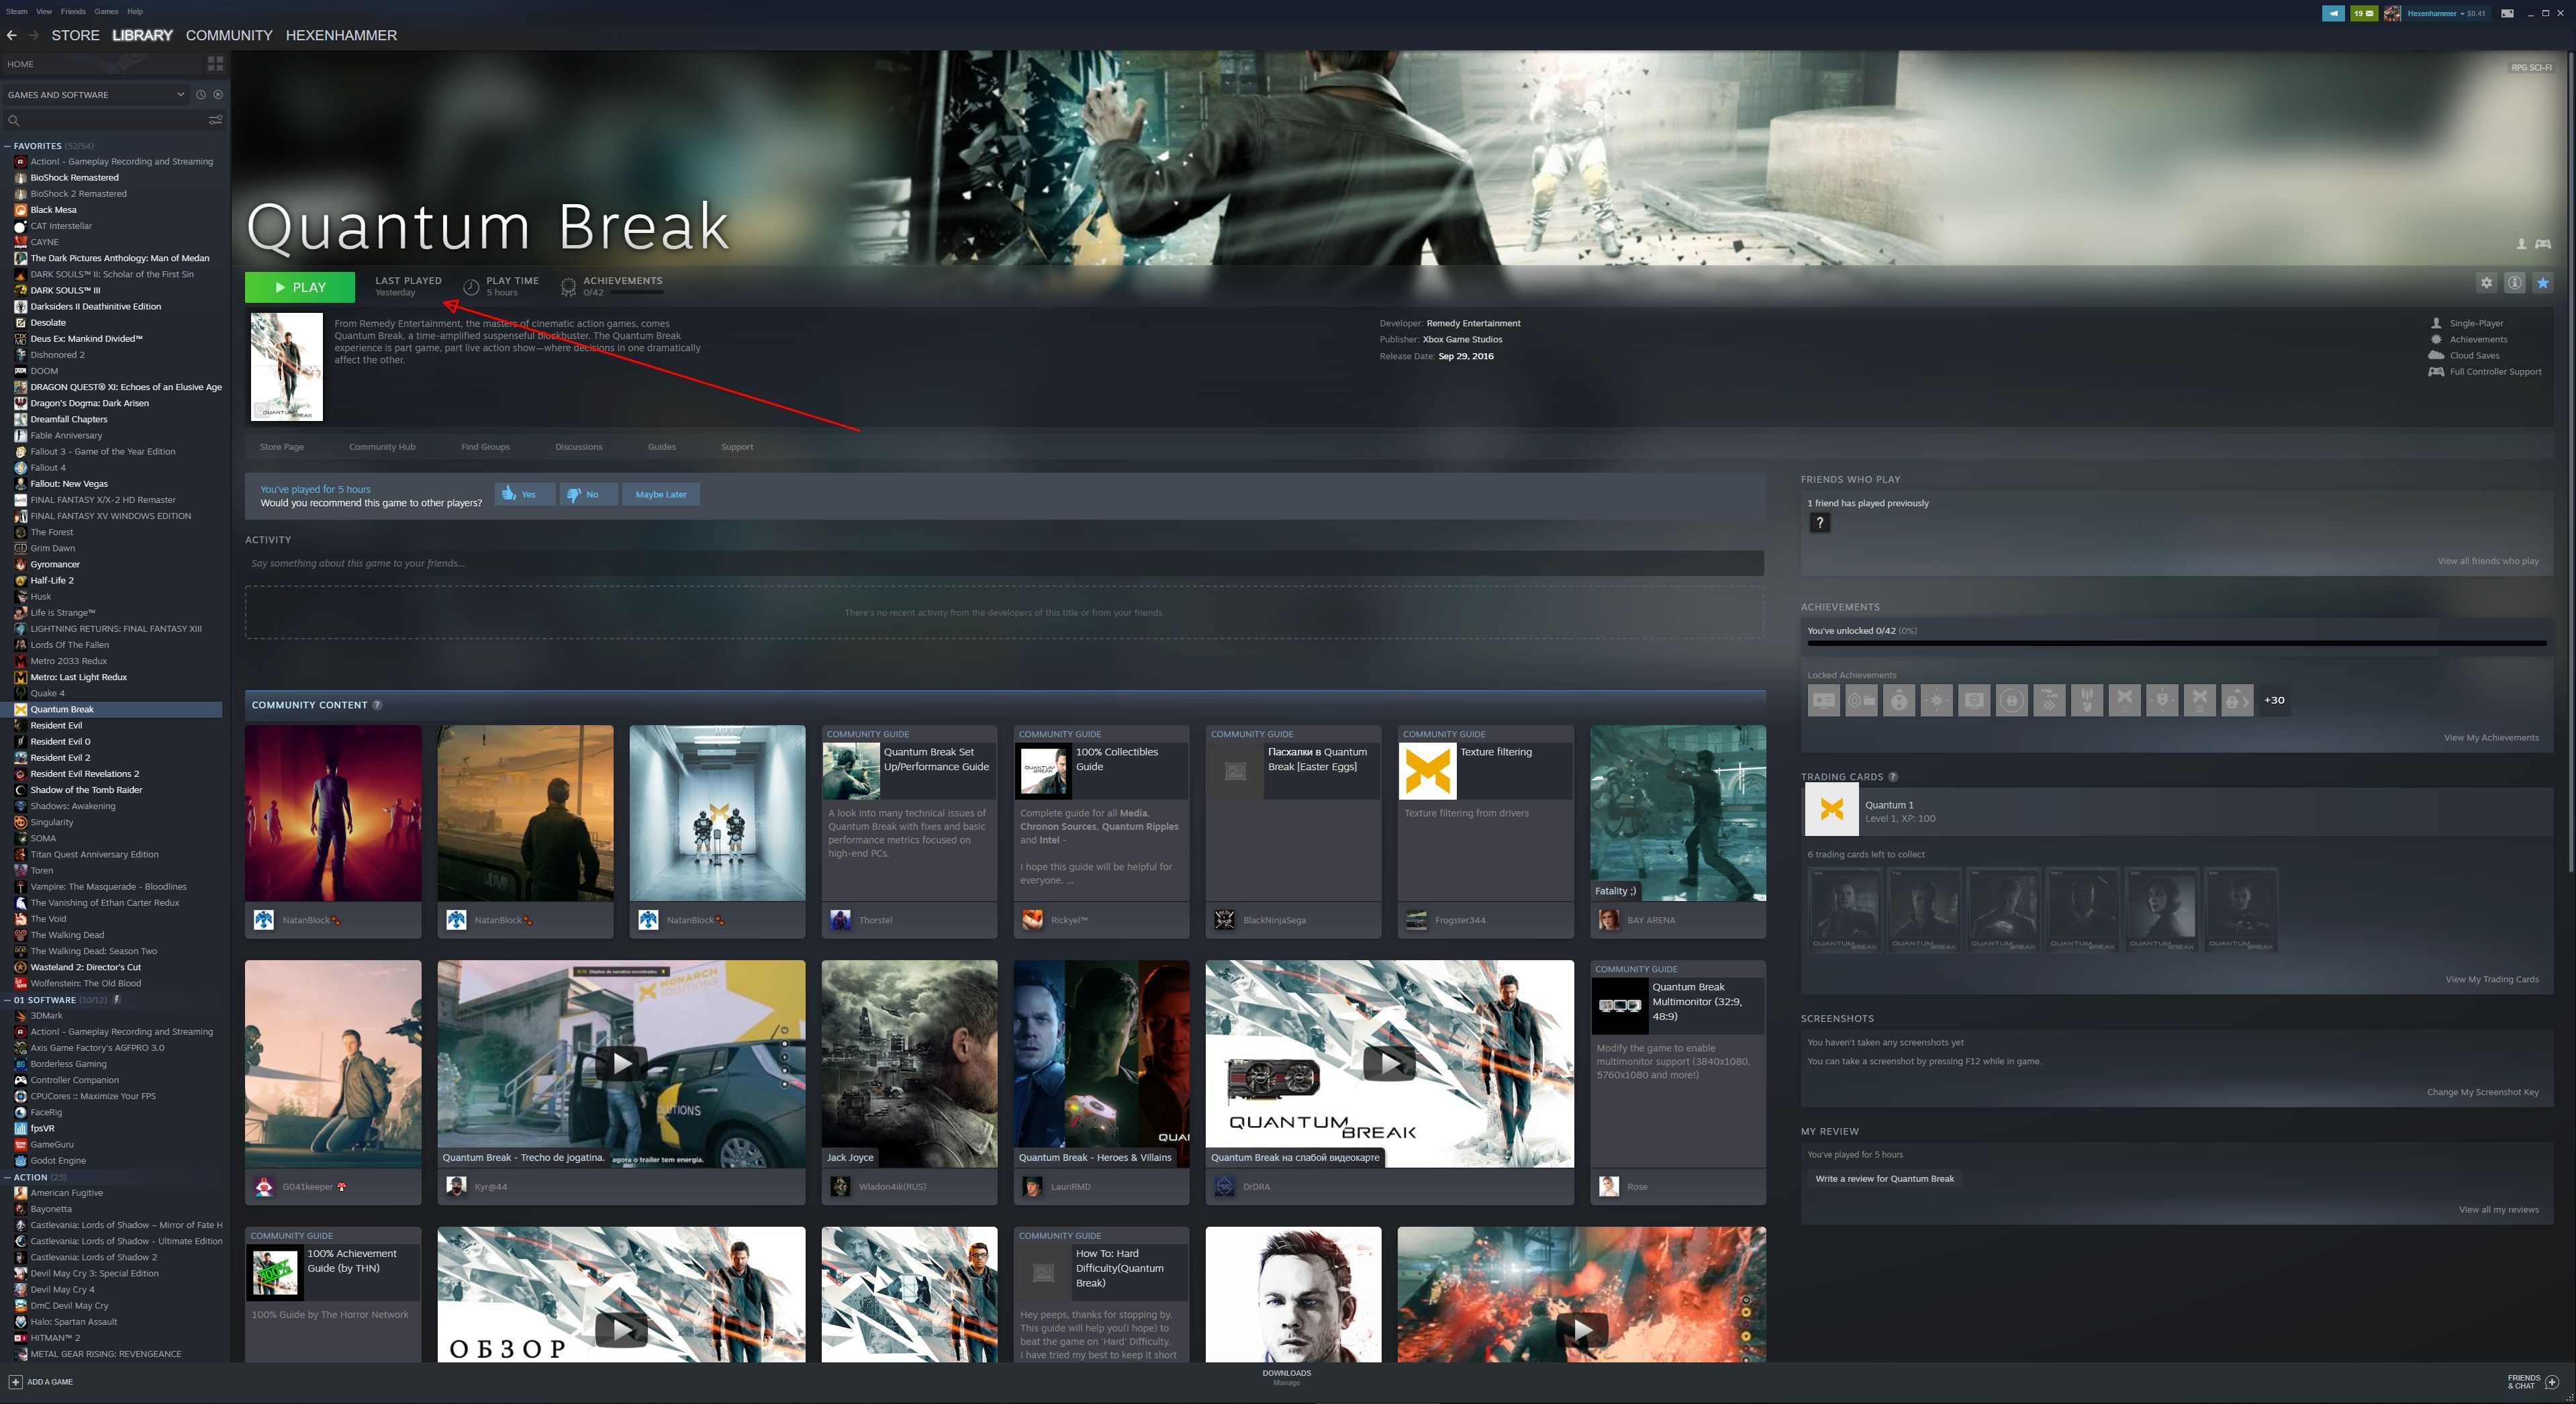Toggle show ready-to-play games filter
The width and height of the screenshot is (2576, 1404).
coord(218,95)
